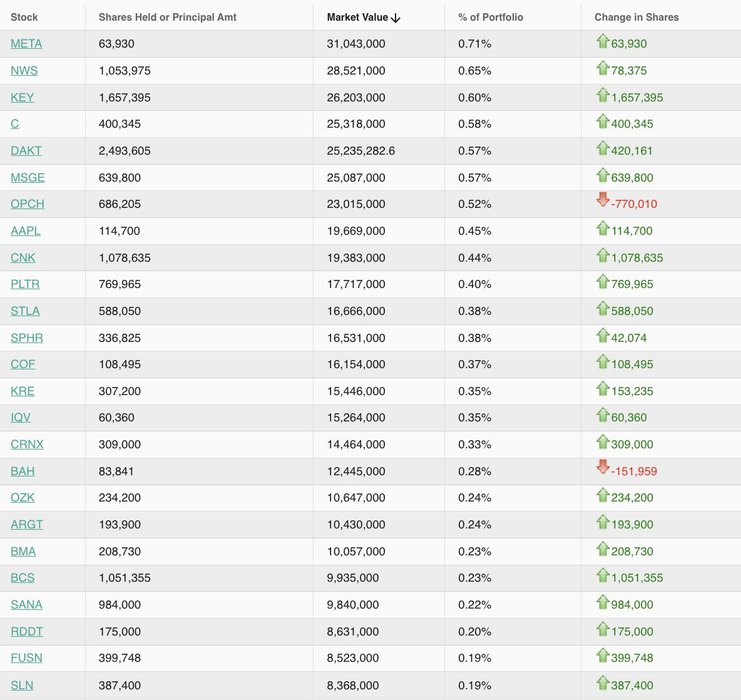
Task: Open the KRE stock link
Action: (x=22, y=391)
